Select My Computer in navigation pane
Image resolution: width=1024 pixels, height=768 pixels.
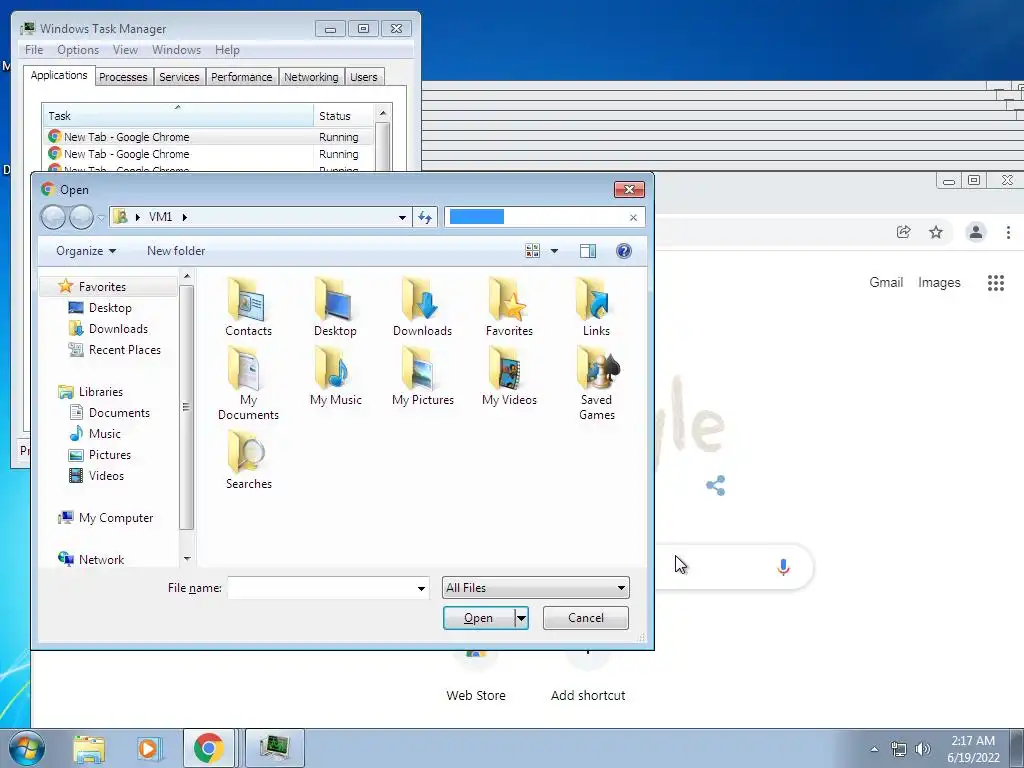pyautogui.click(x=116, y=518)
